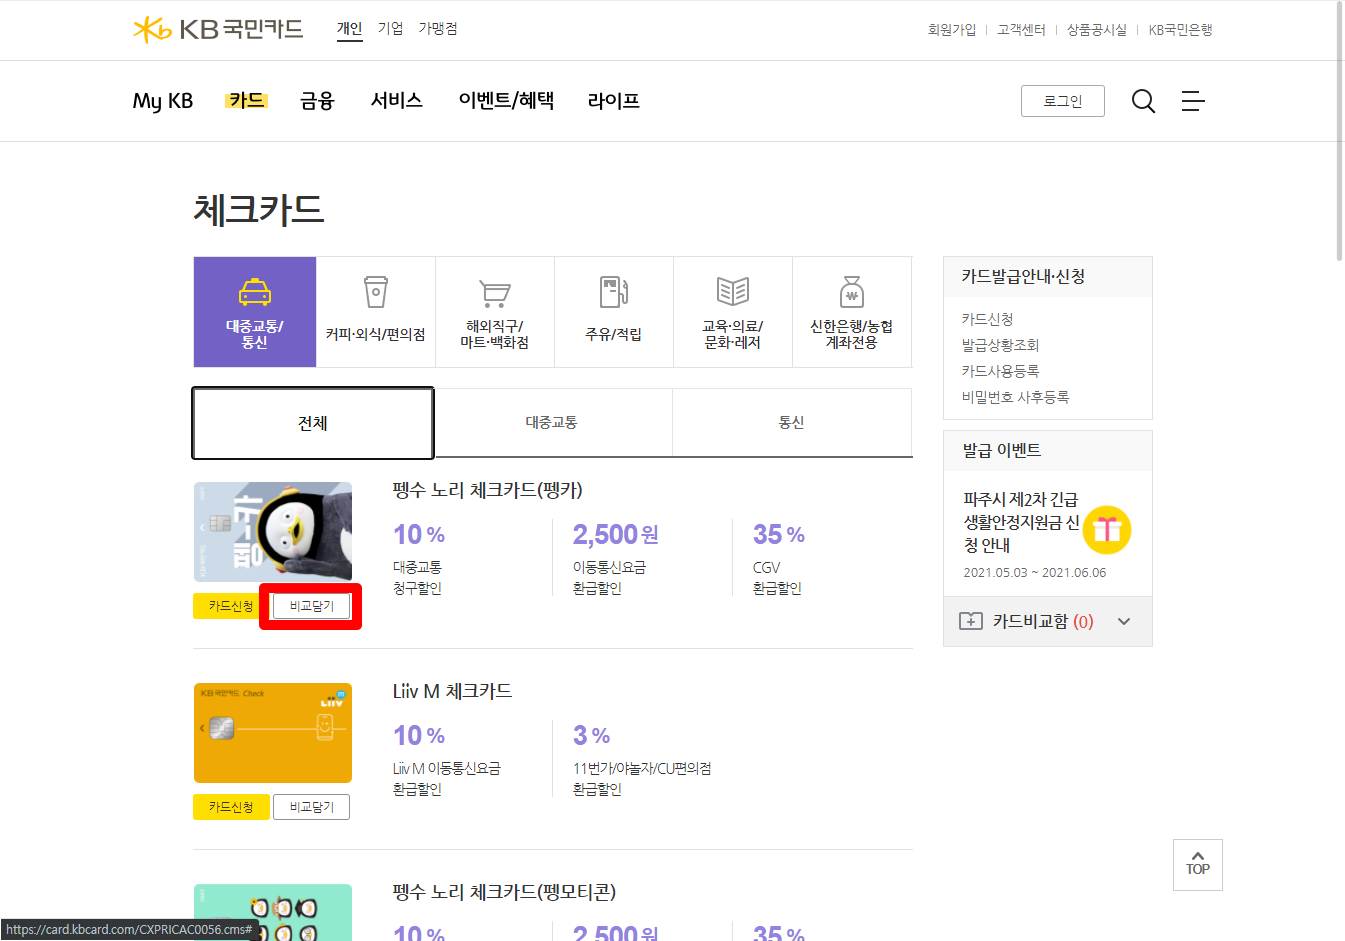Switch to the 전체 tab

pos(313,423)
